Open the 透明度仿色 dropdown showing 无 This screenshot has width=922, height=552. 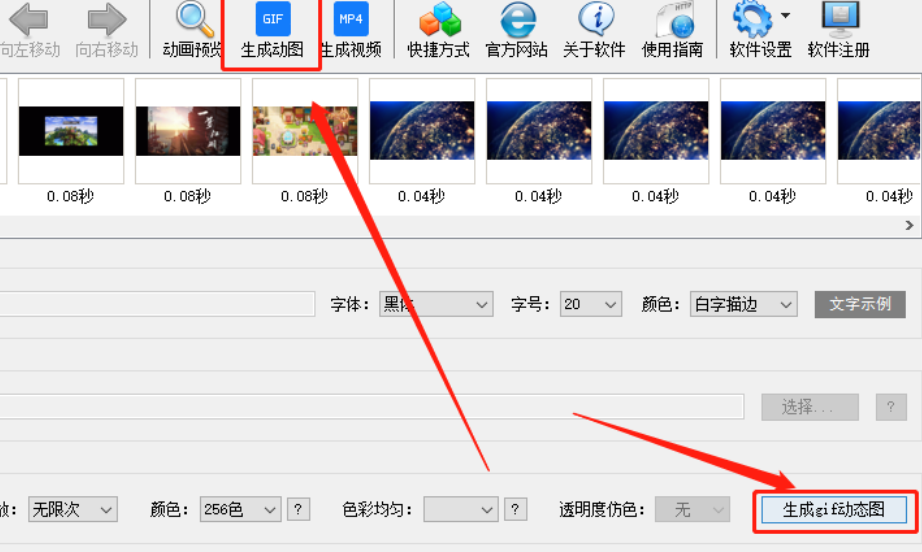[x=693, y=509]
